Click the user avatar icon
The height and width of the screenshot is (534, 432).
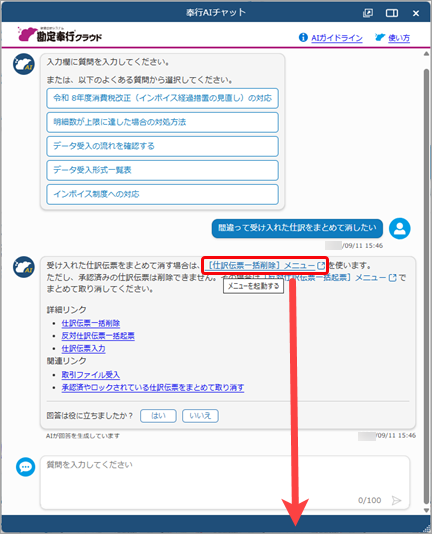point(400,229)
